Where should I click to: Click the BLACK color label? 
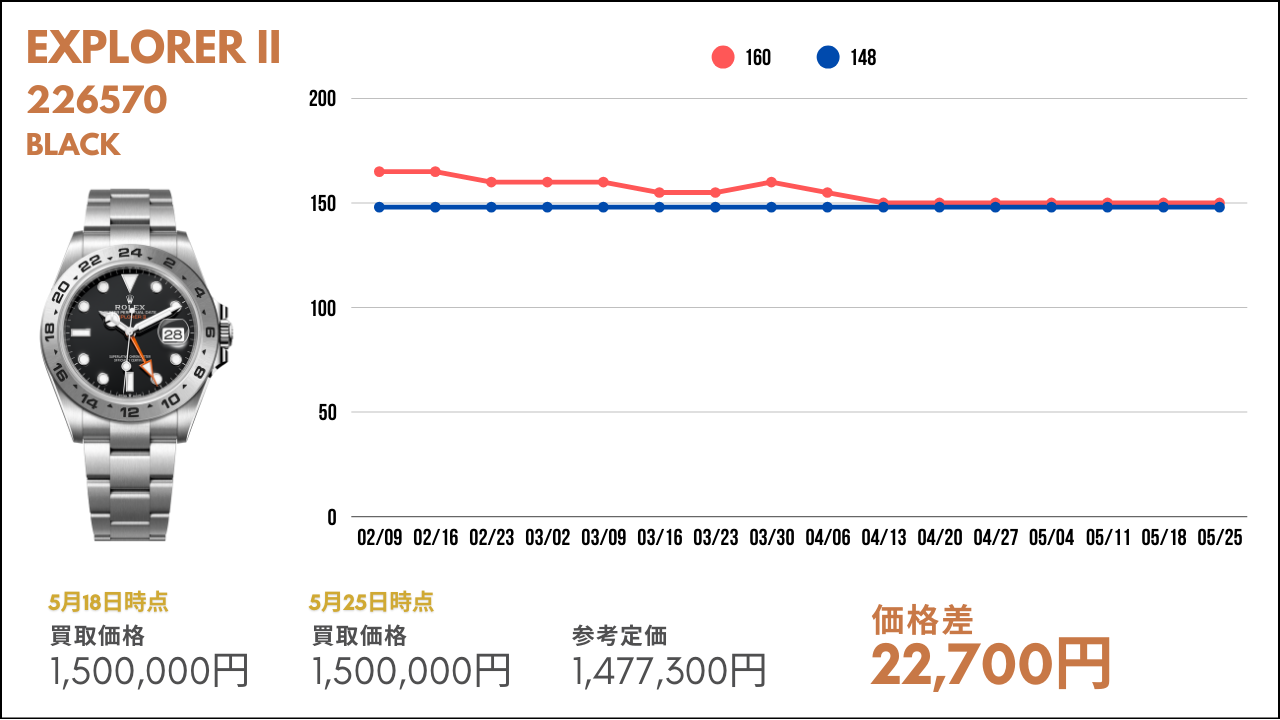click(x=73, y=145)
